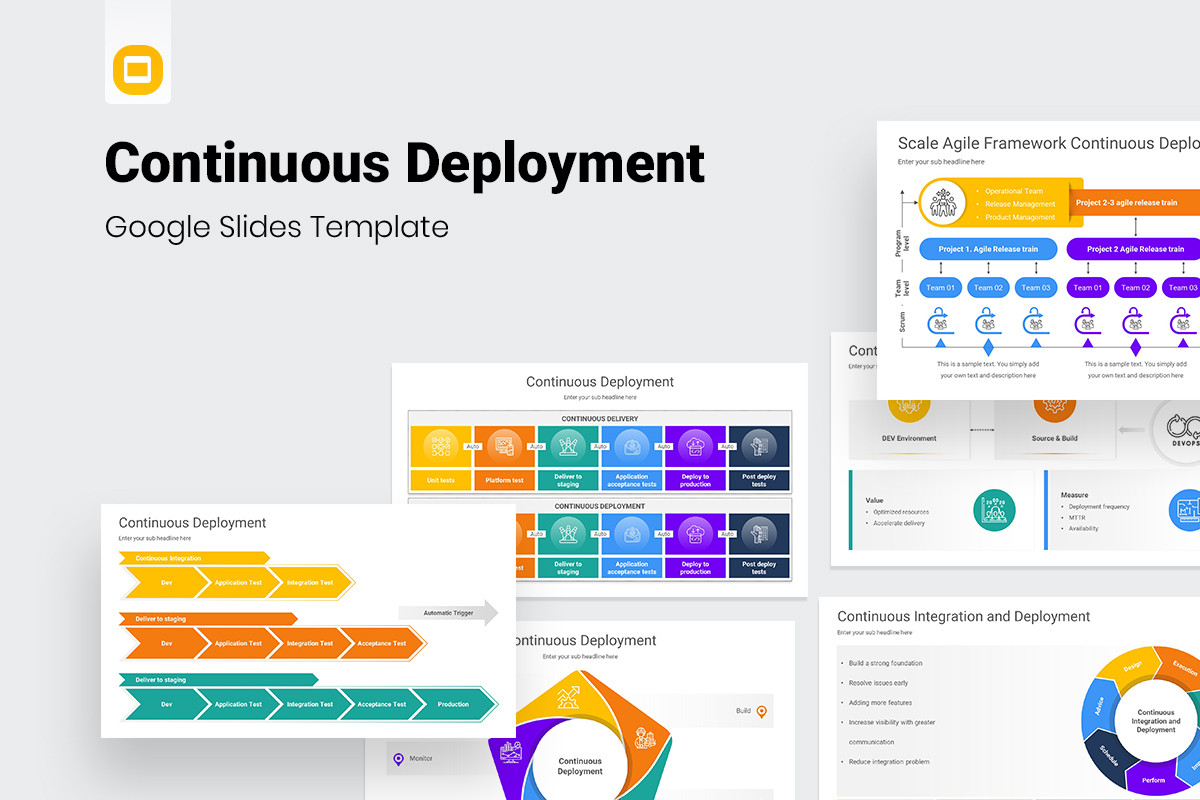Click the CONTINUOUS DEPLOYMENT section header

[x=600, y=505]
